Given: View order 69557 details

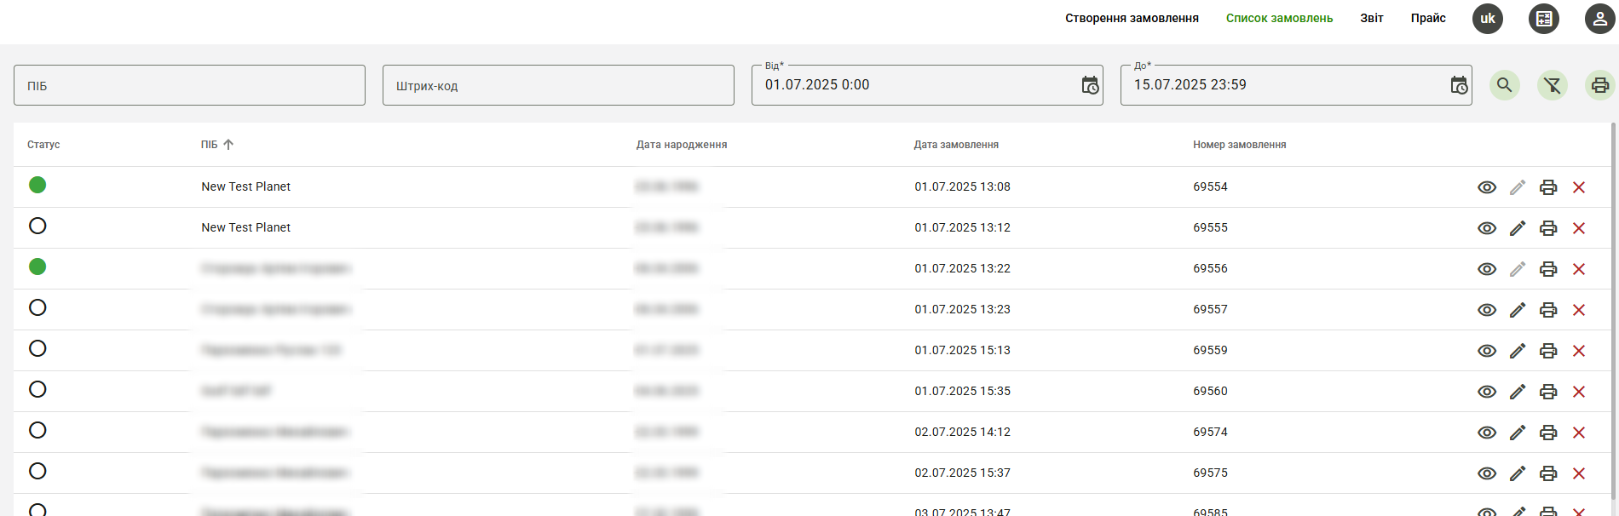Looking at the screenshot, I should click(x=1487, y=310).
